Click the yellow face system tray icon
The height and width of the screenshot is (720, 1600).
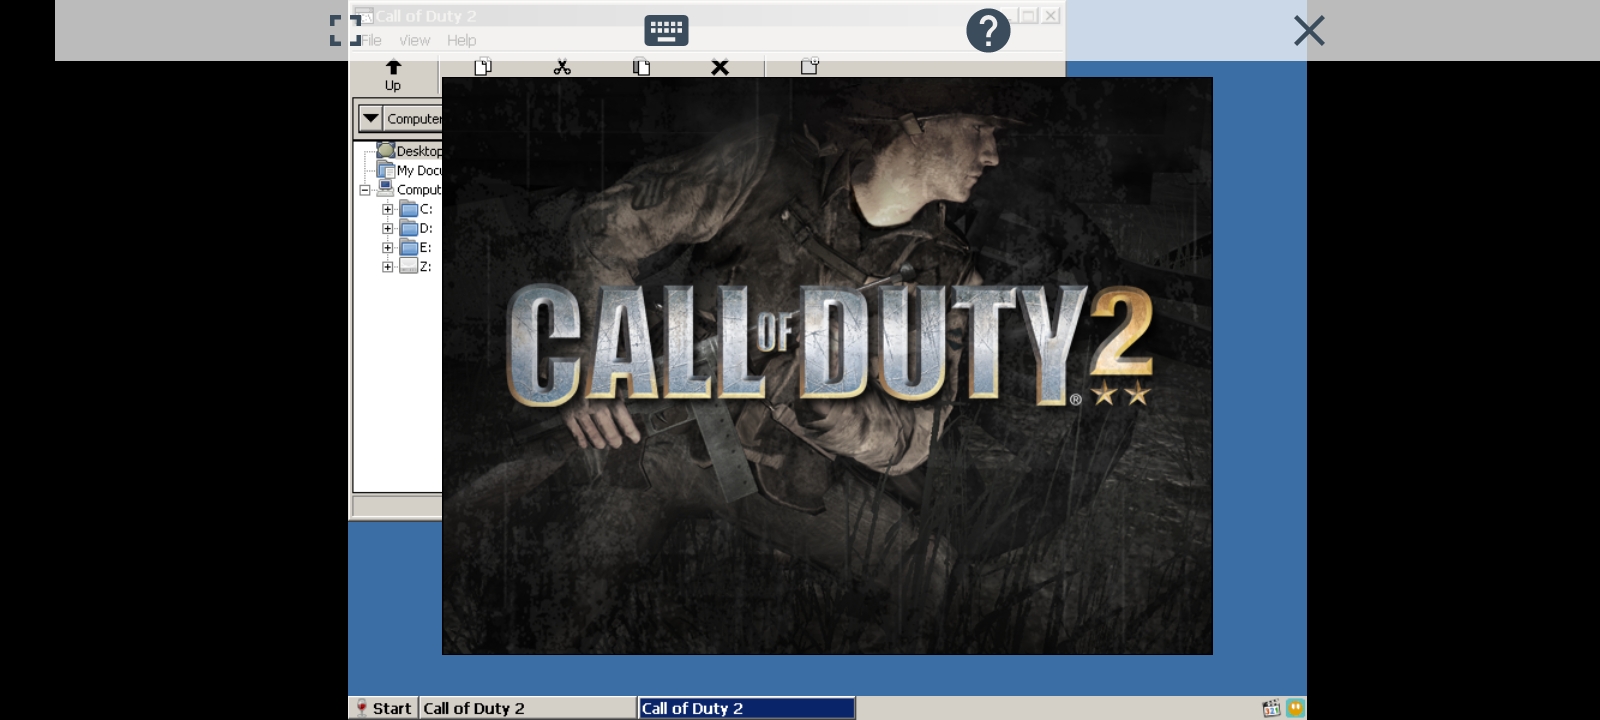(x=1295, y=708)
